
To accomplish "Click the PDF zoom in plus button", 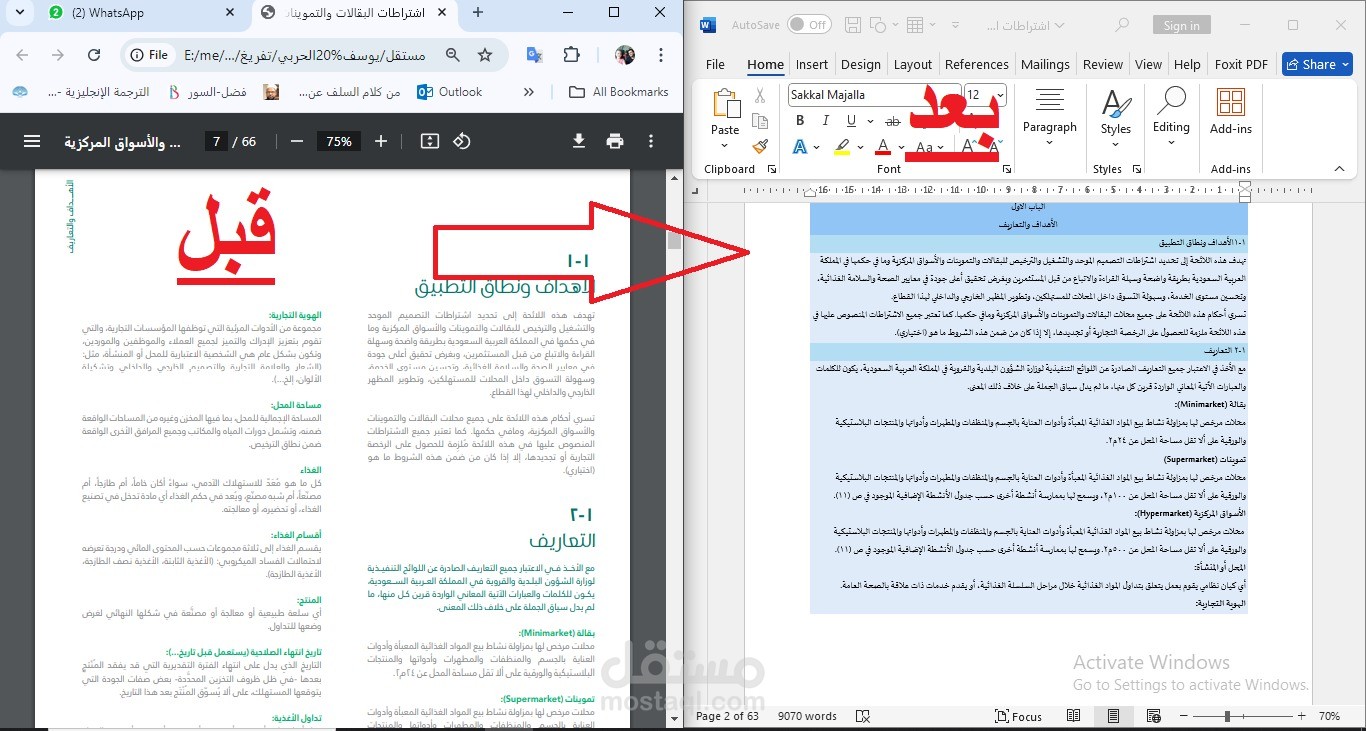I will point(380,141).
